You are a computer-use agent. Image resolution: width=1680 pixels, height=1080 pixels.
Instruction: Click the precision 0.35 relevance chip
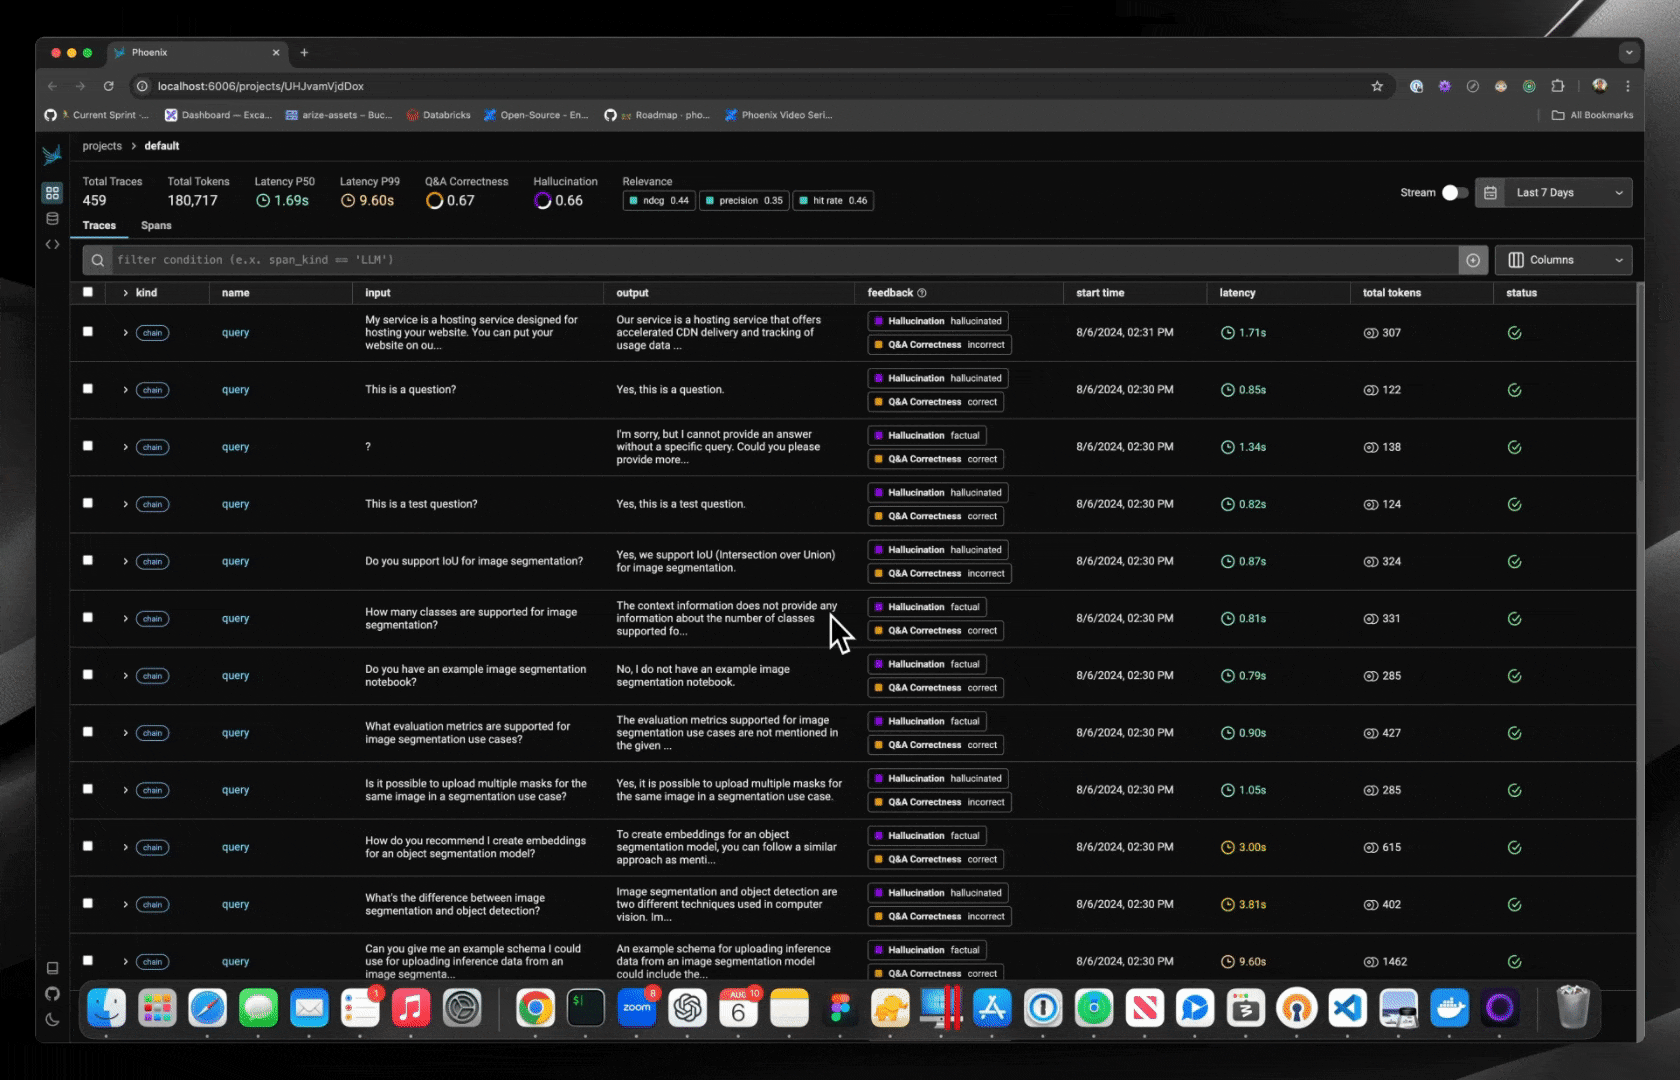click(744, 201)
